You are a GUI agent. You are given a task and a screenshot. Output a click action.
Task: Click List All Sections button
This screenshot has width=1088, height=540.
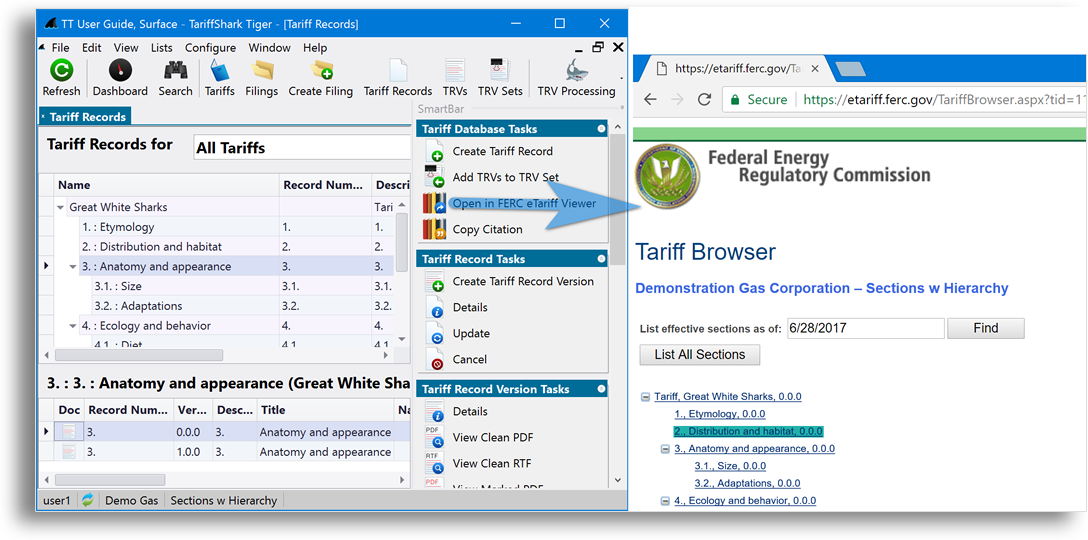click(x=699, y=355)
